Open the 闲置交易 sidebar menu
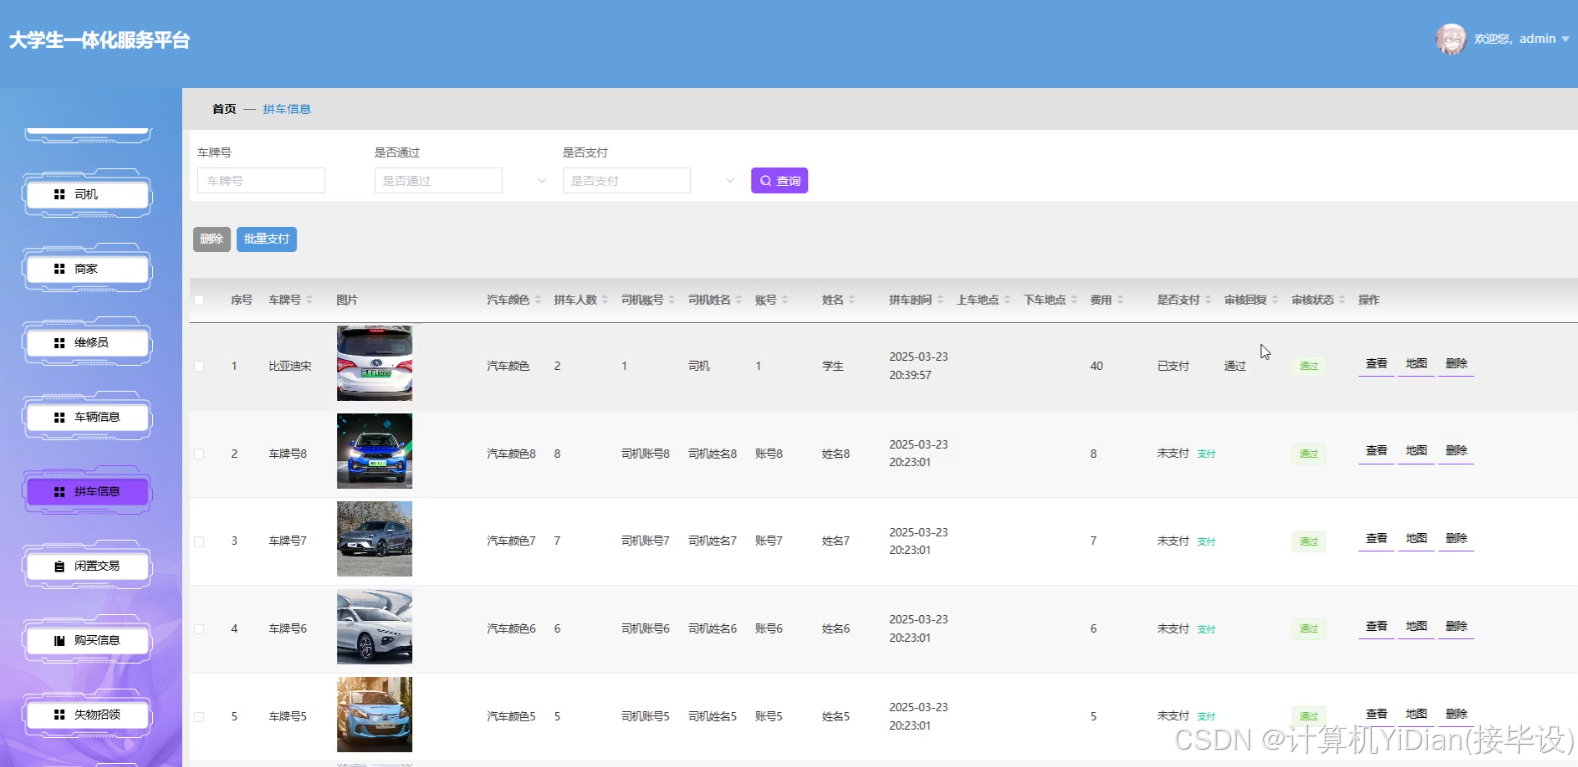Image resolution: width=1578 pixels, height=767 pixels. click(x=87, y=566)
